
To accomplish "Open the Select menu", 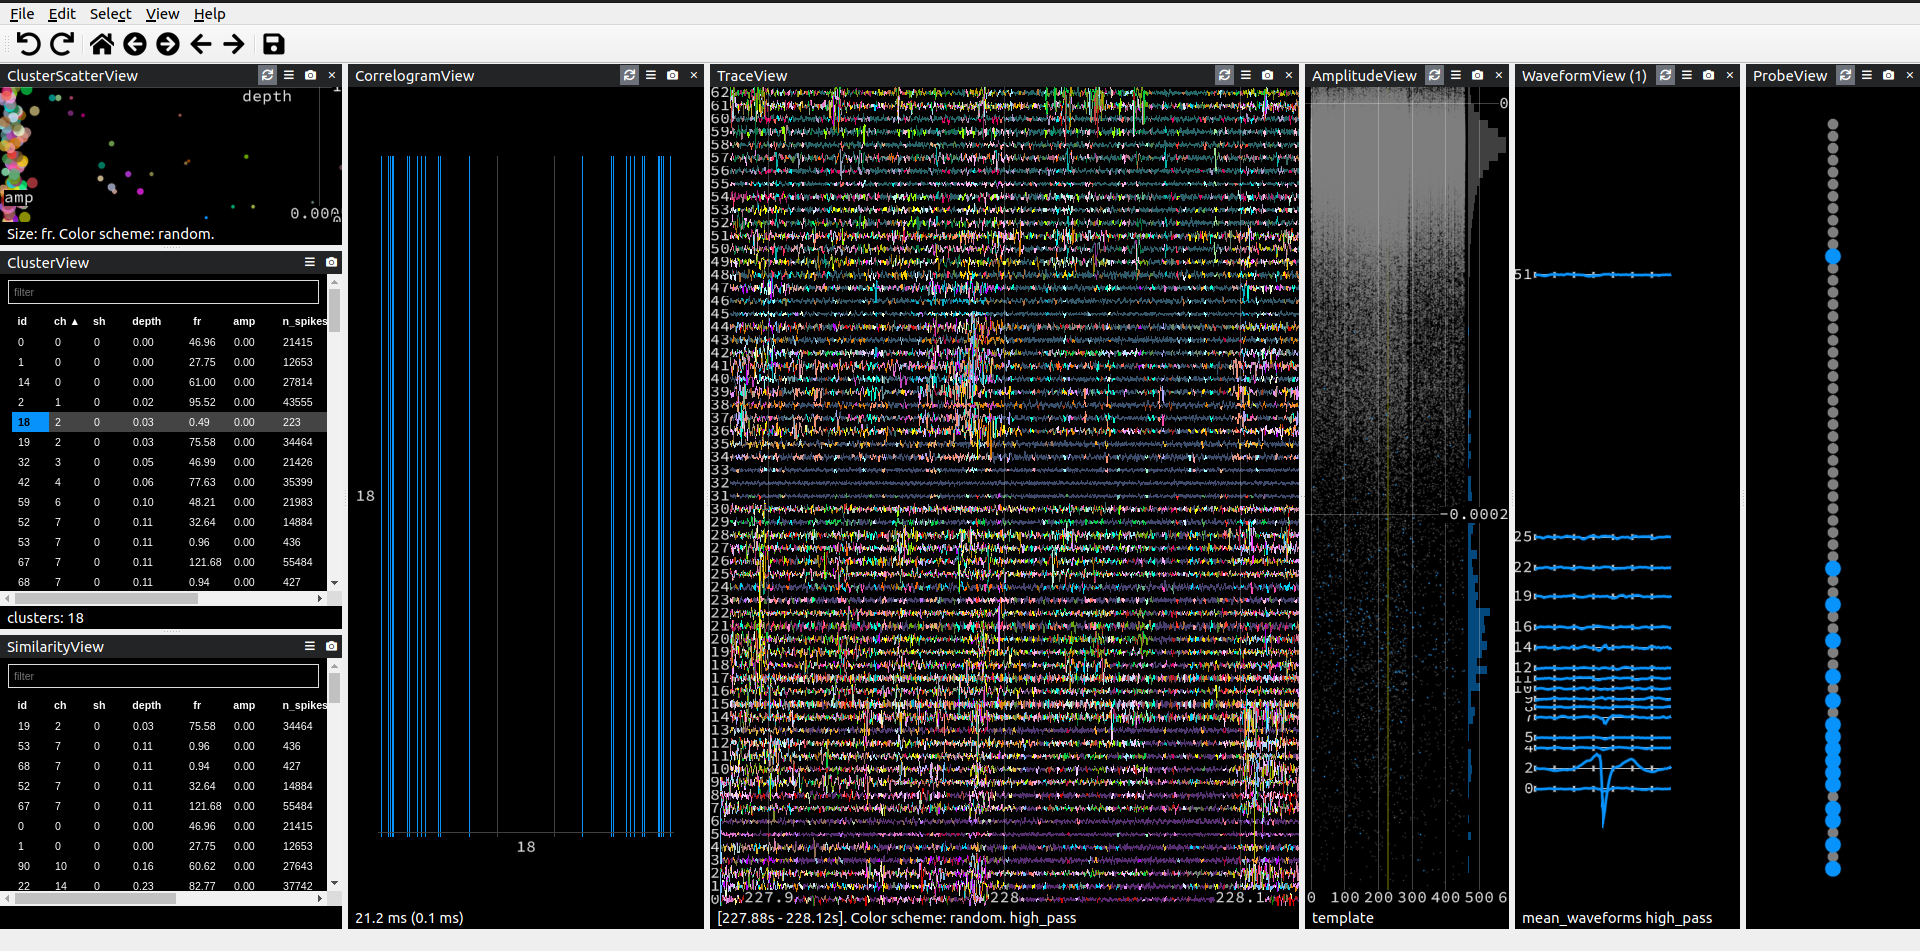I will 110,14.
